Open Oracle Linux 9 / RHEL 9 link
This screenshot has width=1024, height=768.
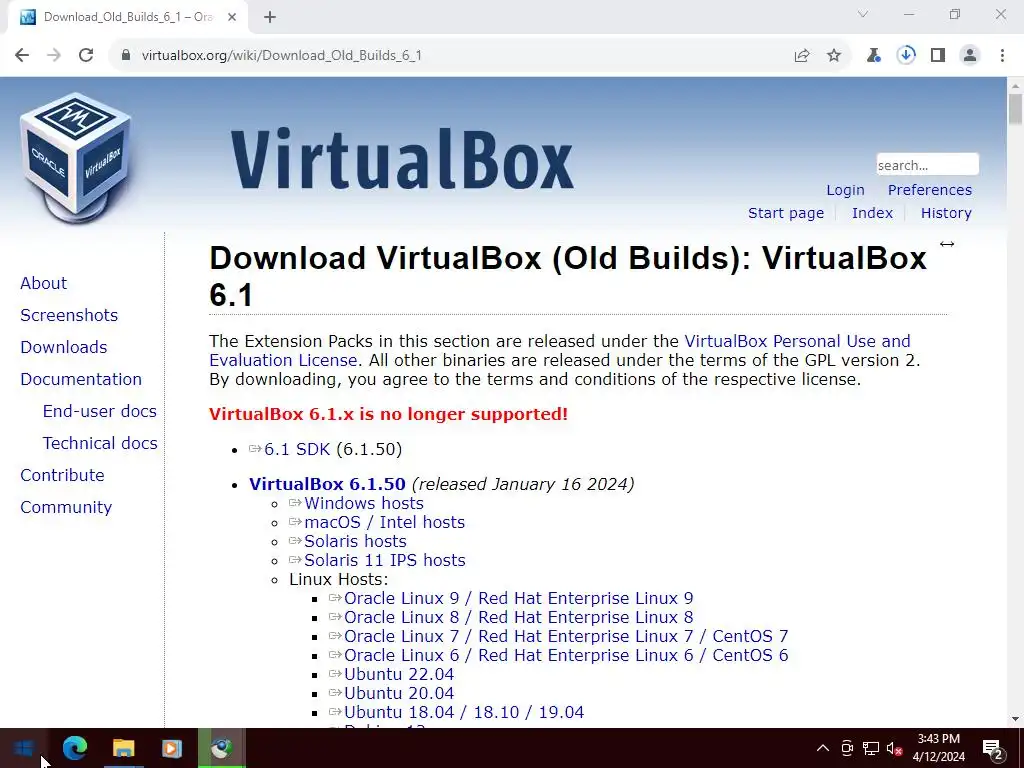[x=519, y=598]
